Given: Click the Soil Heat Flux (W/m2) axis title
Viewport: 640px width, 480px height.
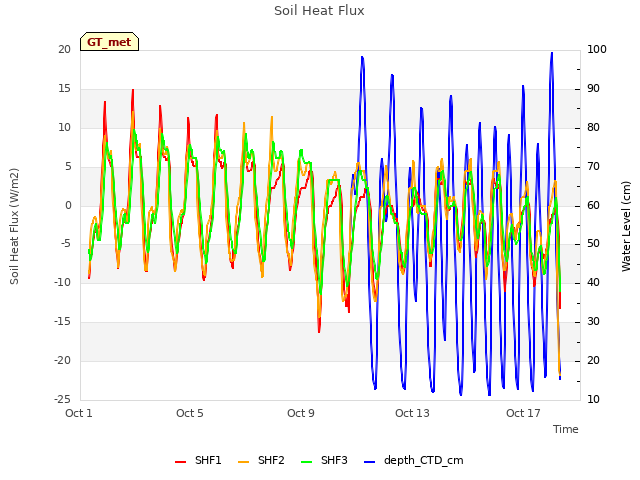Looking at the screenshot, I should click(x=14, y=226).
